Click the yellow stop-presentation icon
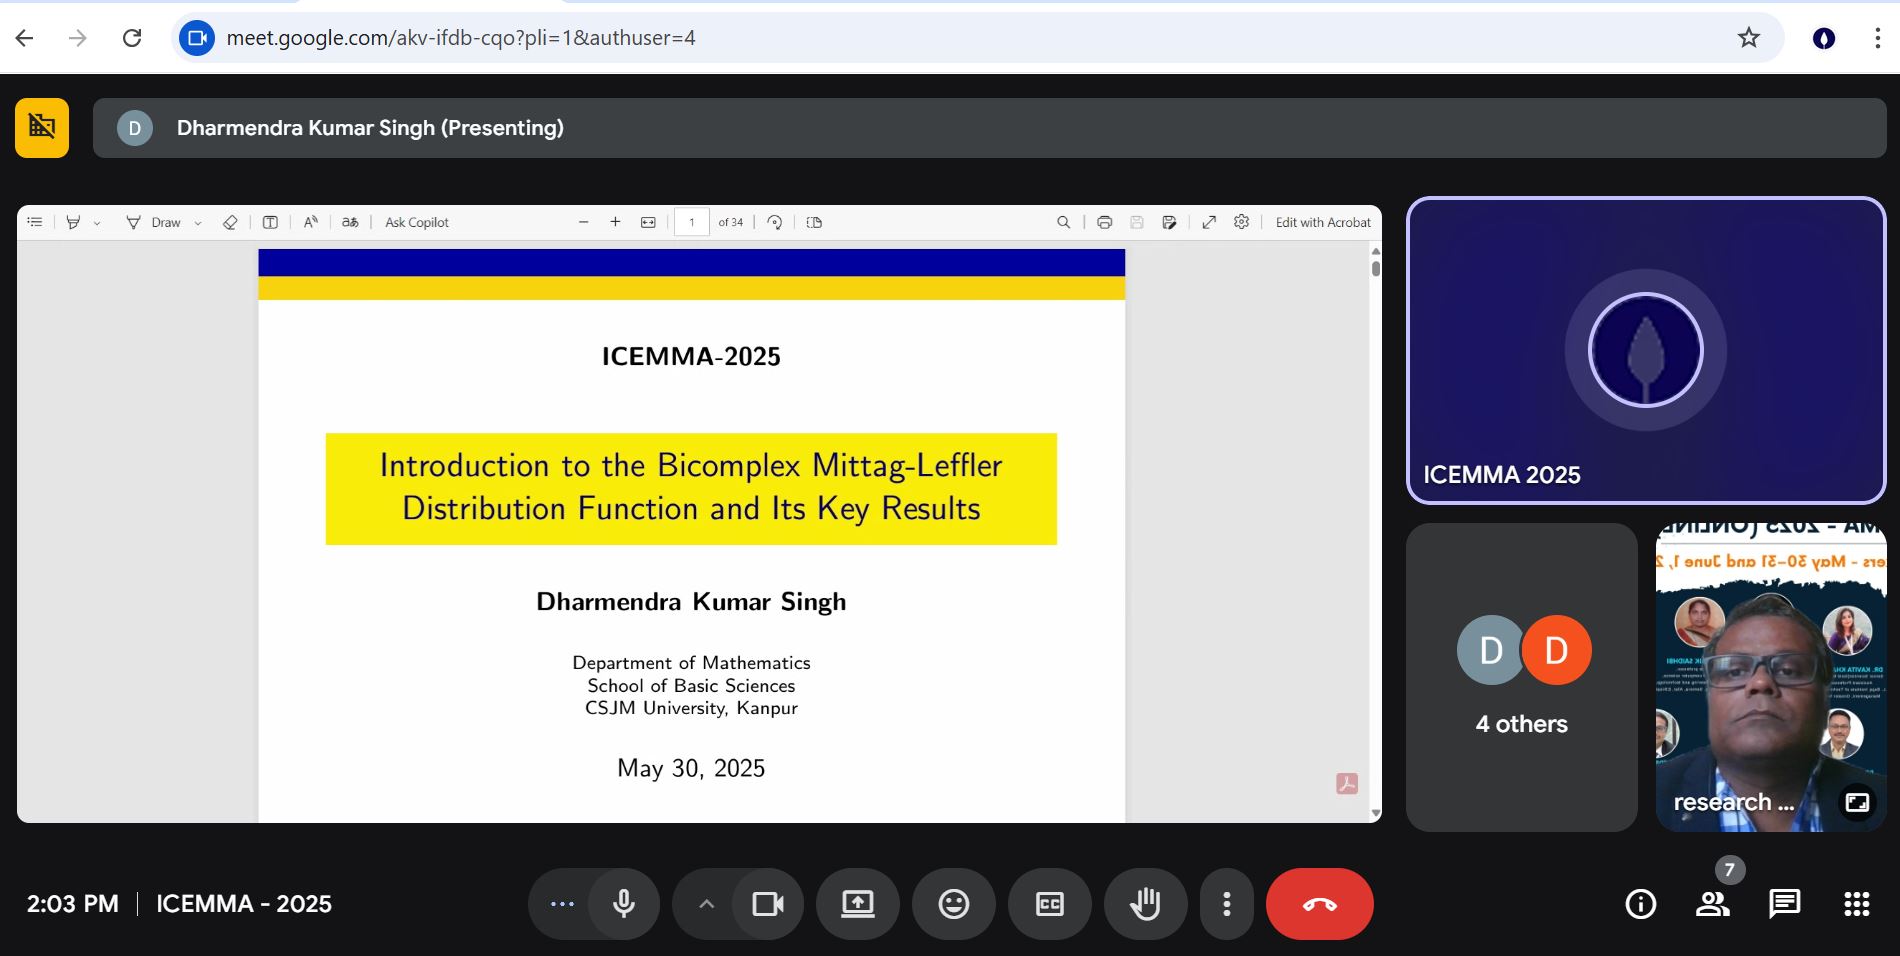 point(42,128)
